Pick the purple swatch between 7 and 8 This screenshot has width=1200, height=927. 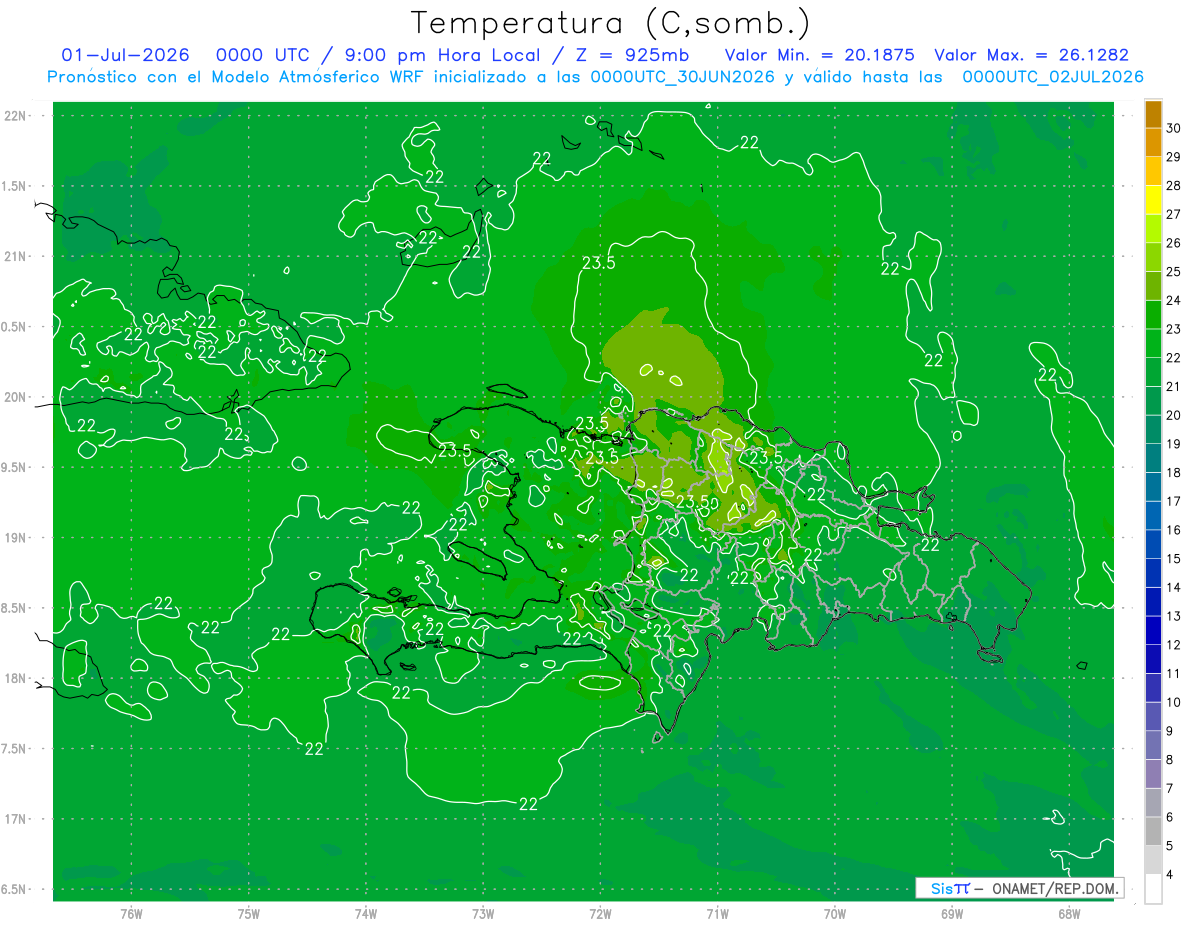point(1153,774)
